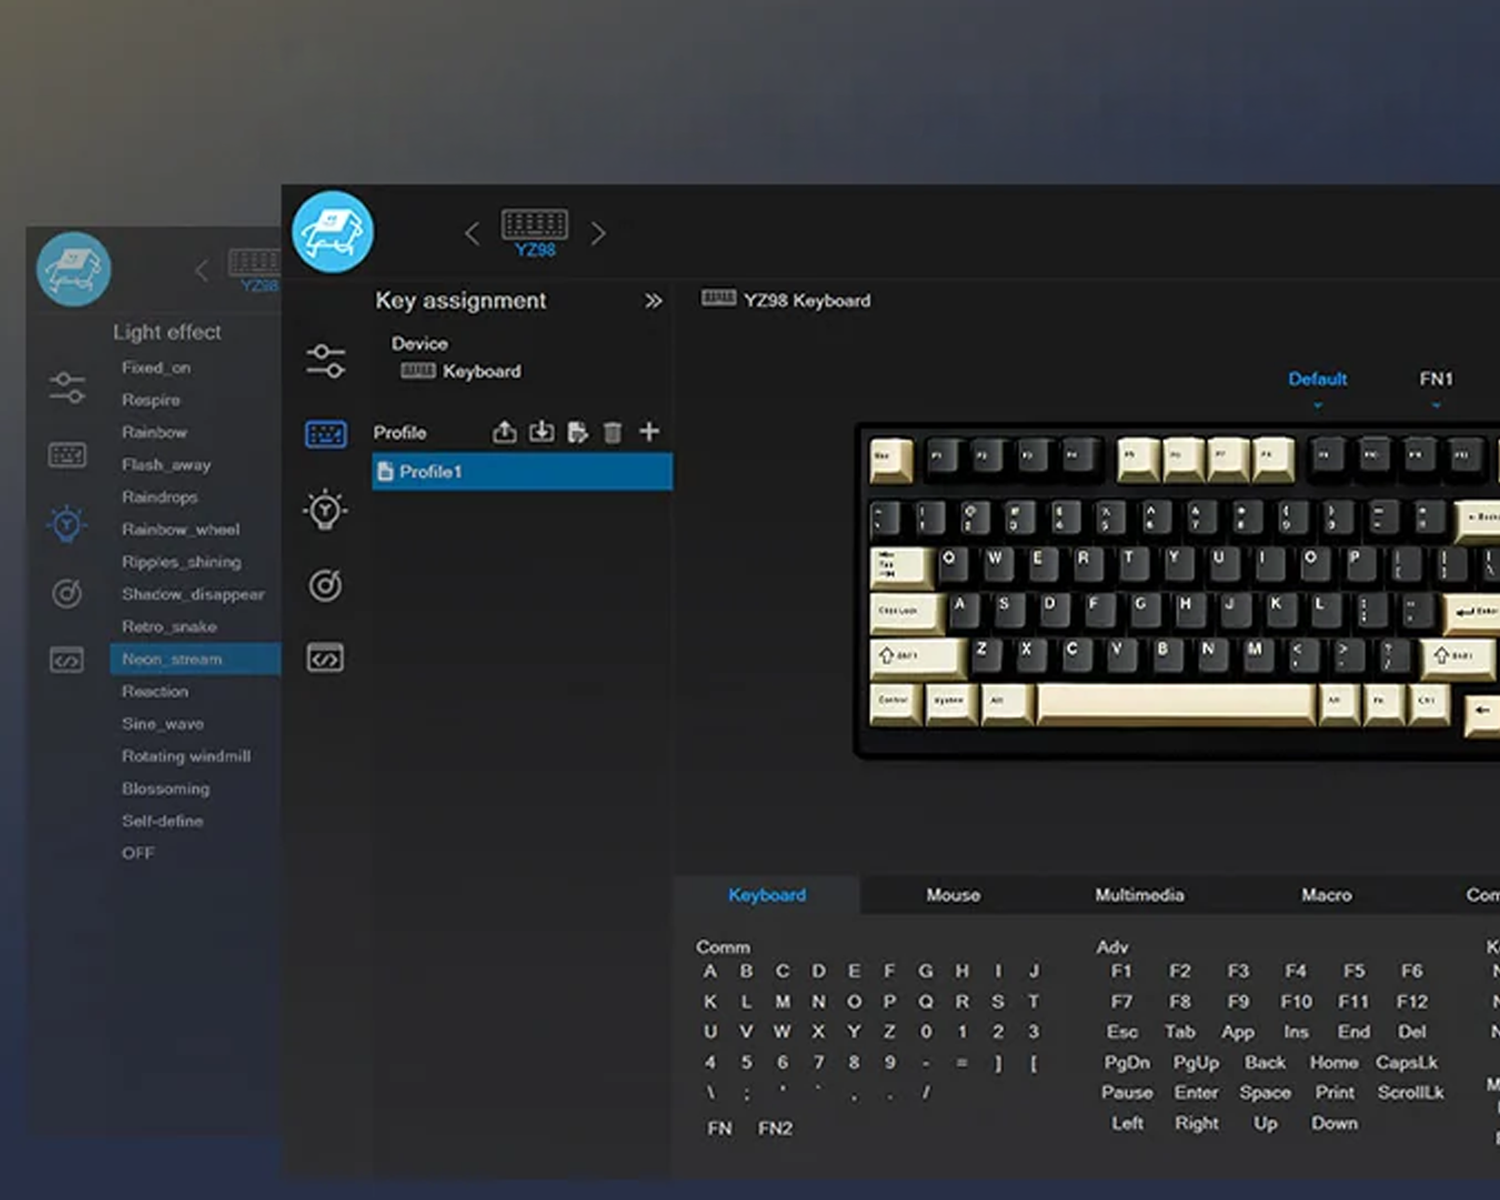Collapse the Key assignment panel chevrons
The height and width of the screenshot is (1200, 1500).
[653, 301]
